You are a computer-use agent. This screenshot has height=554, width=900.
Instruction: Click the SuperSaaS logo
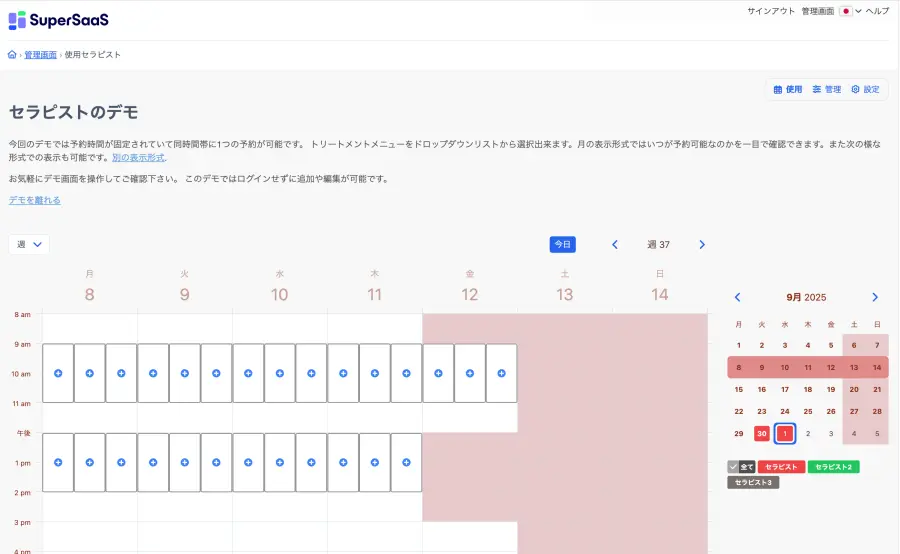tap(58, 20)
